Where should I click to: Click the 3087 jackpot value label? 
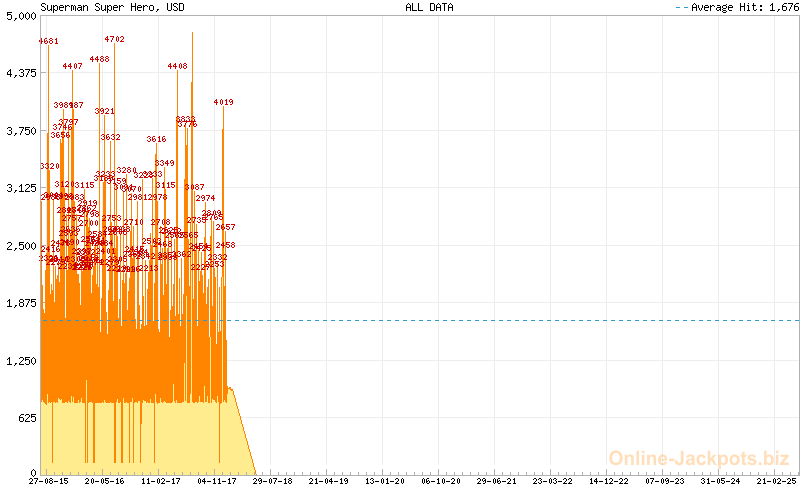point(194,187)
